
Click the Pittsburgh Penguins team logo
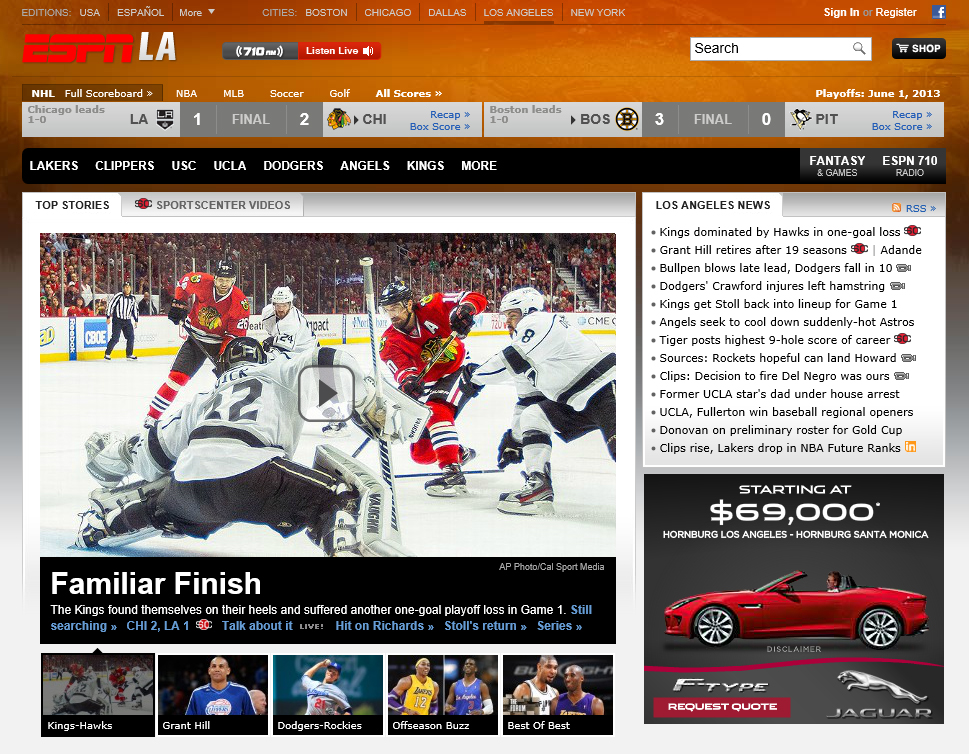click(x=801, y=119)
